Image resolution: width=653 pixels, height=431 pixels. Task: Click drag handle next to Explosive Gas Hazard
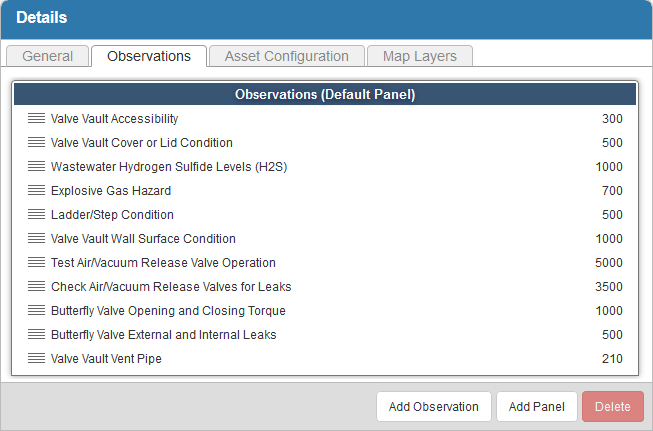tap(36, 191)
